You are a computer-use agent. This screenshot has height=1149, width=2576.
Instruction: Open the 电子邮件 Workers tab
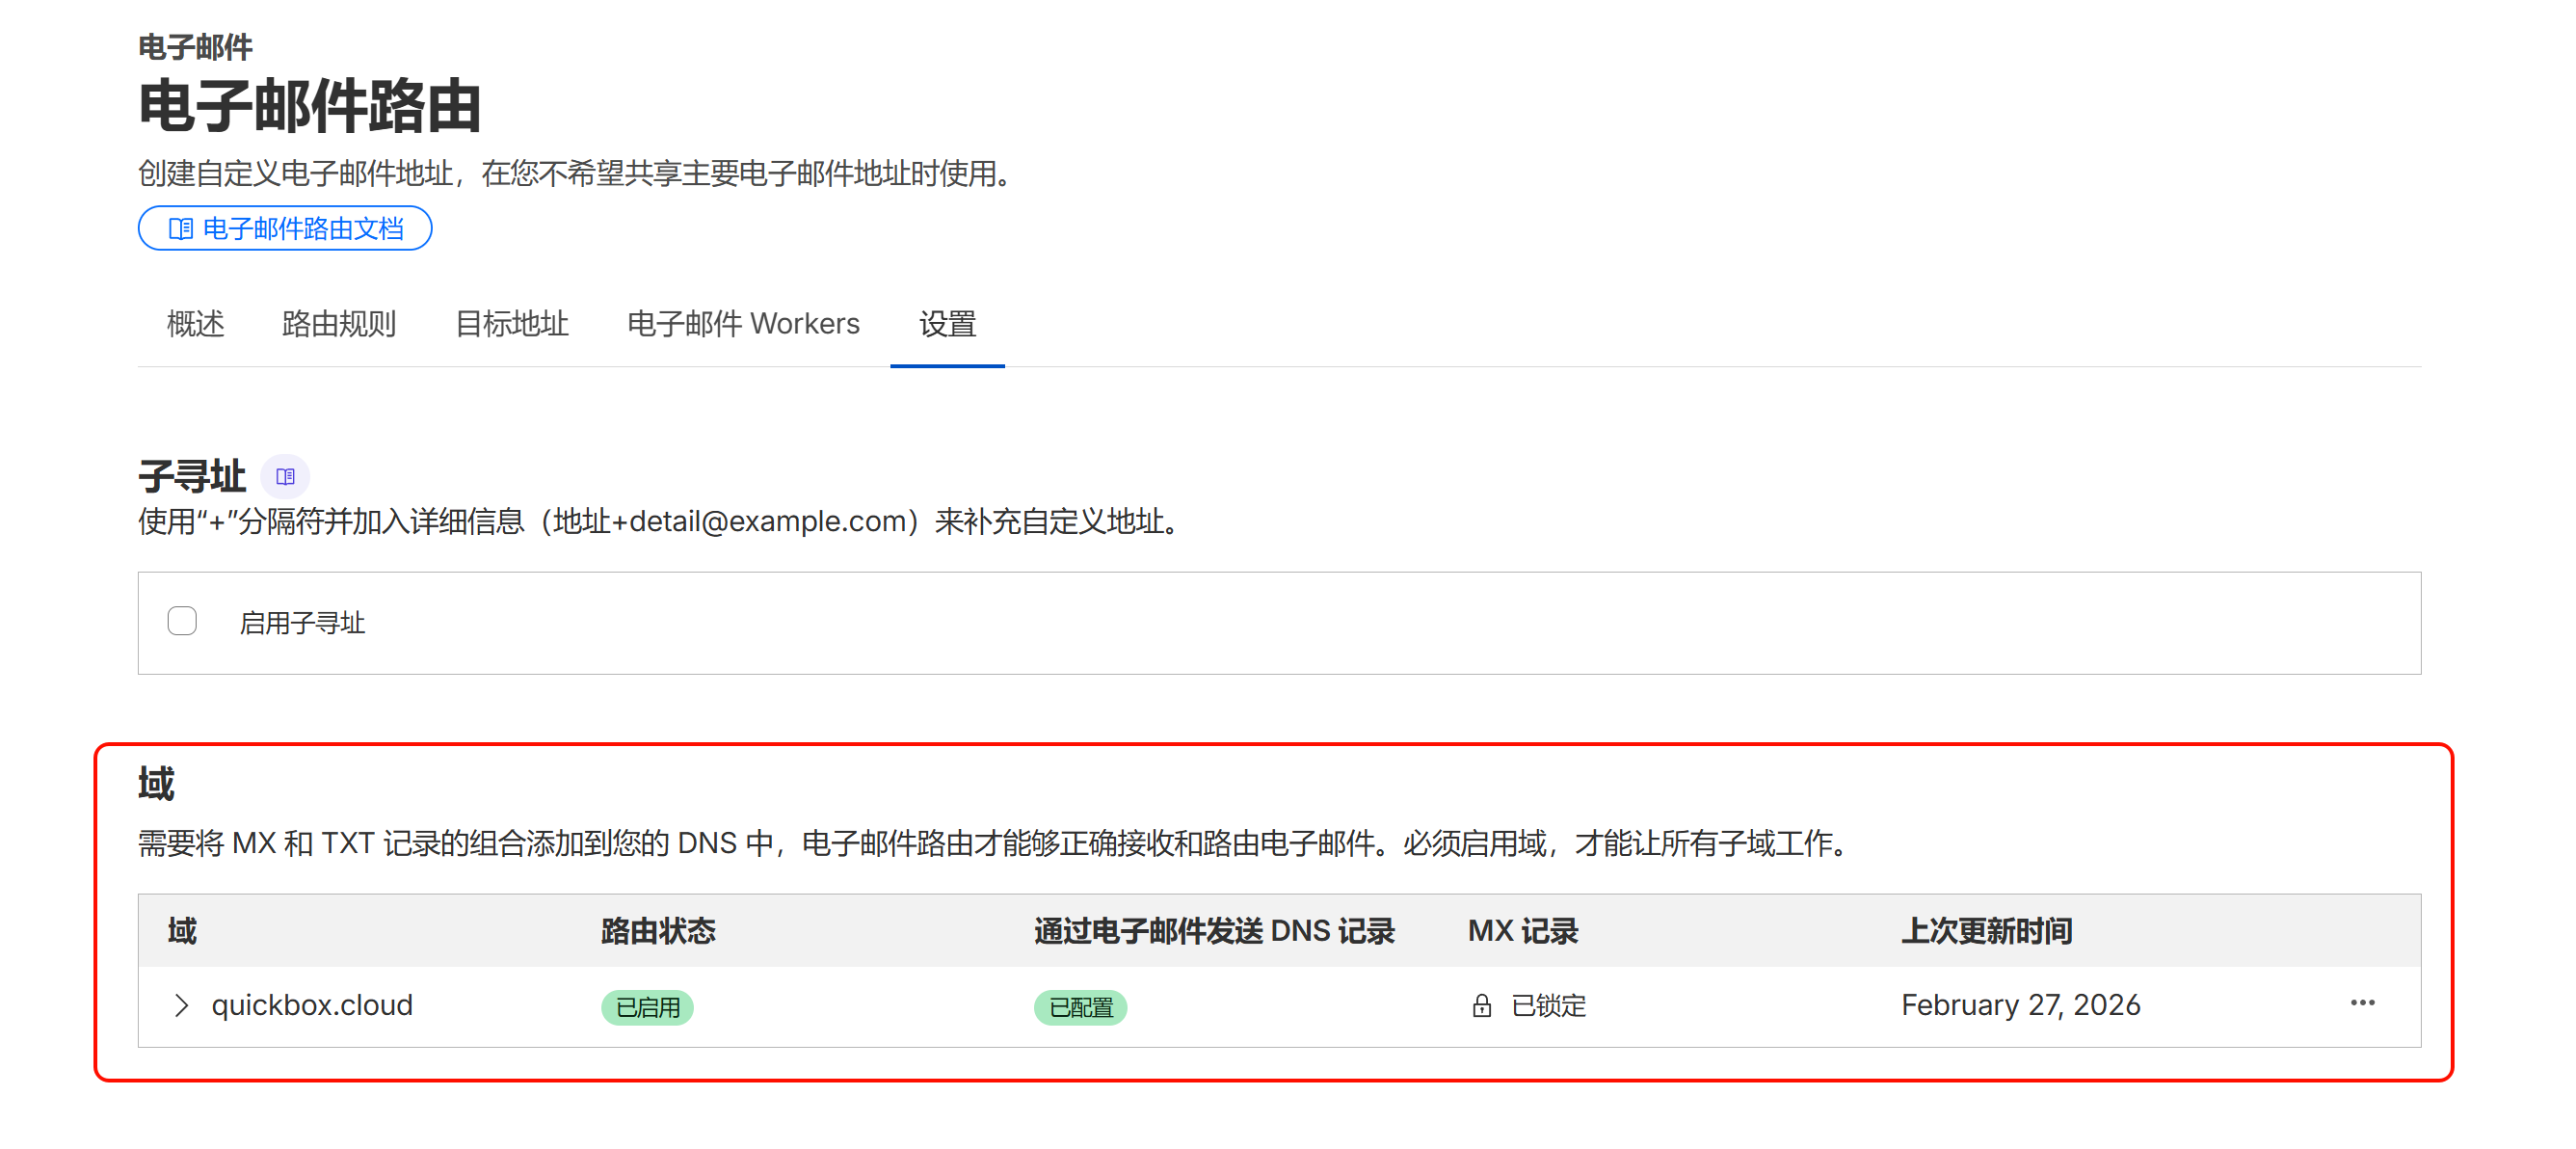743,324
